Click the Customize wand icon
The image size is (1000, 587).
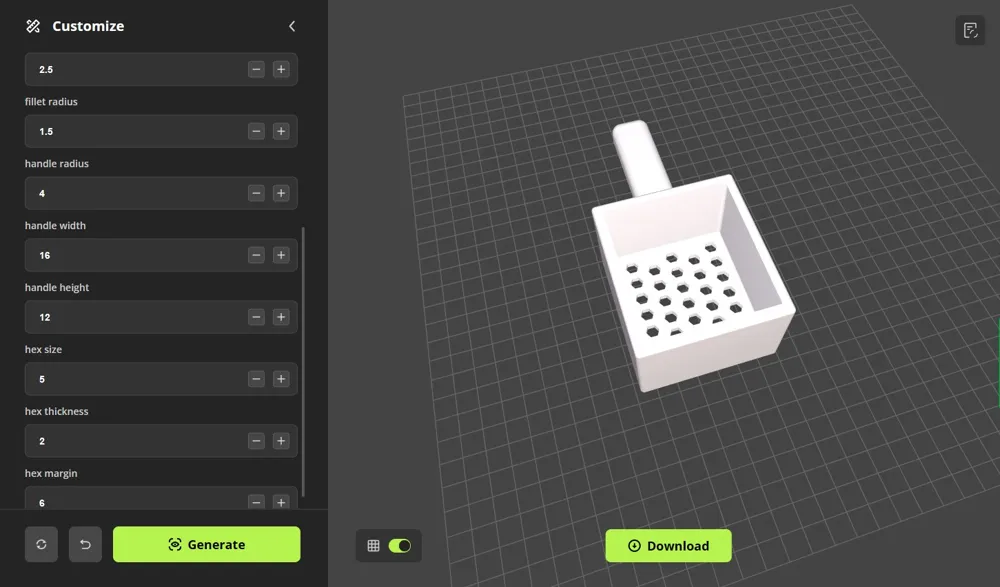tap(33, 26)
